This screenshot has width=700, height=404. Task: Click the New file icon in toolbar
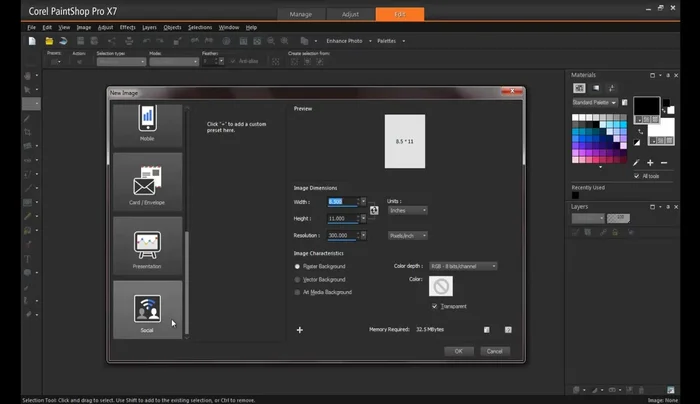(x=33, y=41)
